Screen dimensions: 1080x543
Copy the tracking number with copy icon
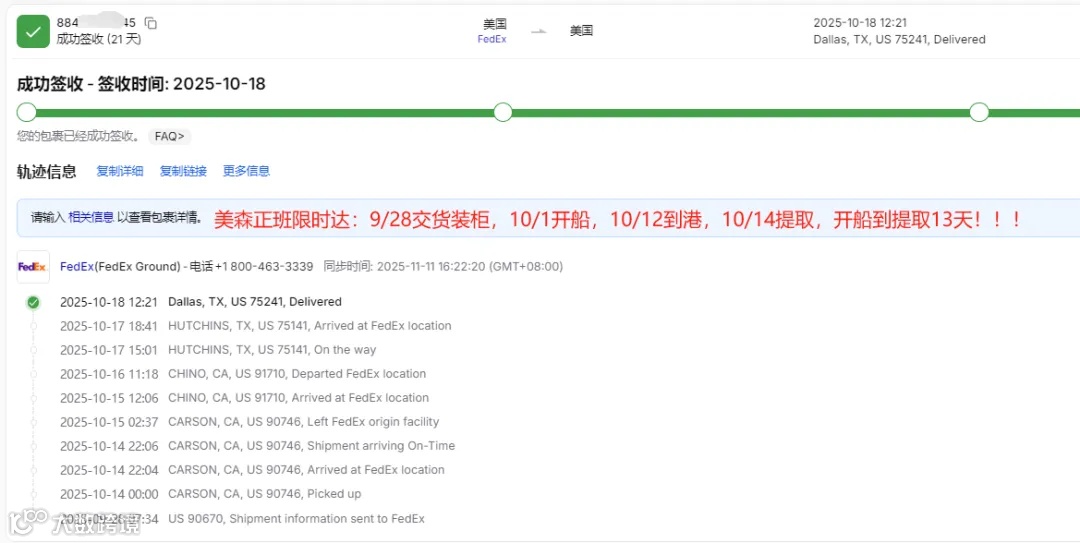(x=151, y=23)
